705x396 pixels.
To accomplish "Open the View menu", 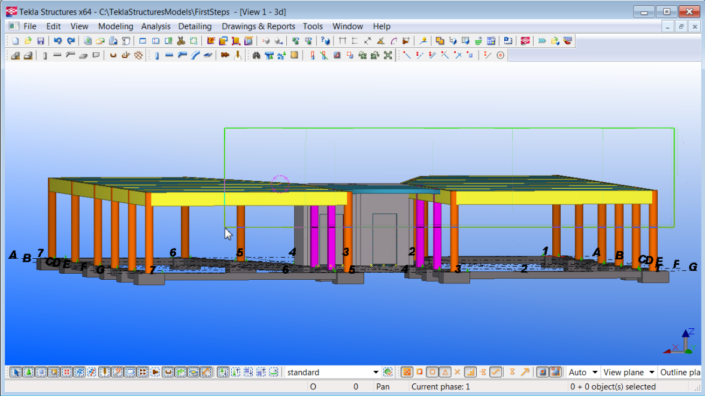I will (x=79, y=26).
